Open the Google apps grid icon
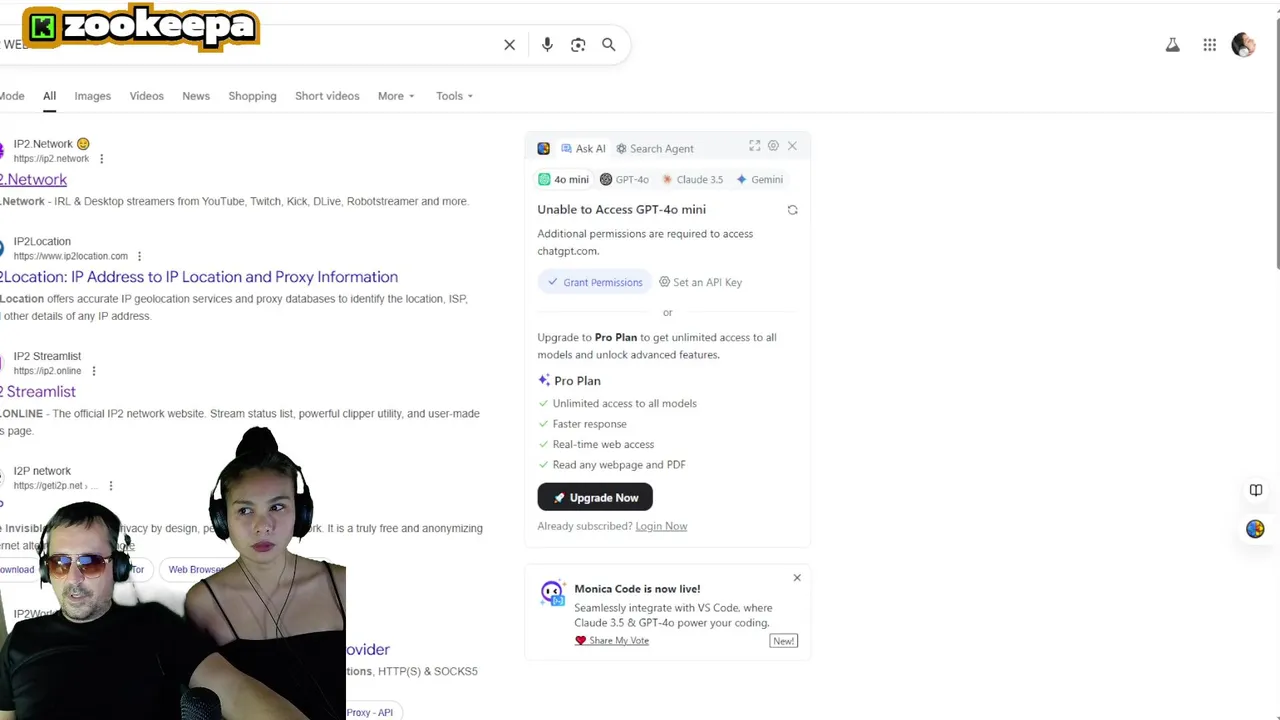 tap(1210, 44)
